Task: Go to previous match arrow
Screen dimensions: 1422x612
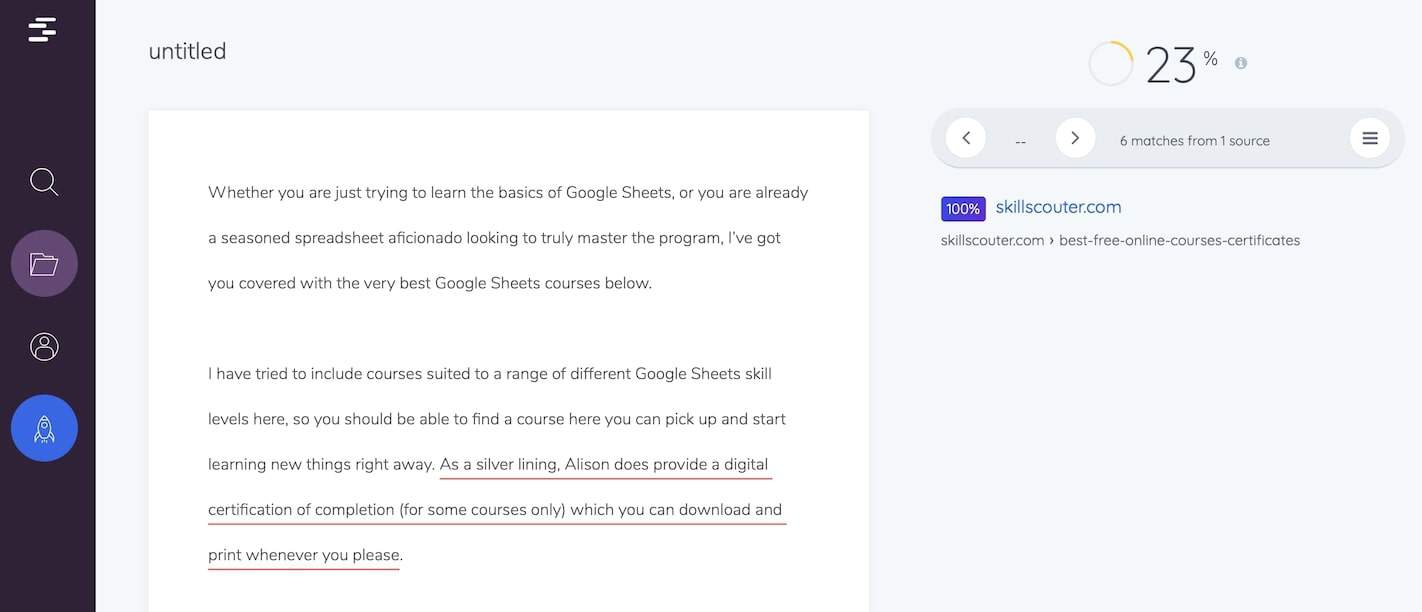Action: [x=966, y=138]
